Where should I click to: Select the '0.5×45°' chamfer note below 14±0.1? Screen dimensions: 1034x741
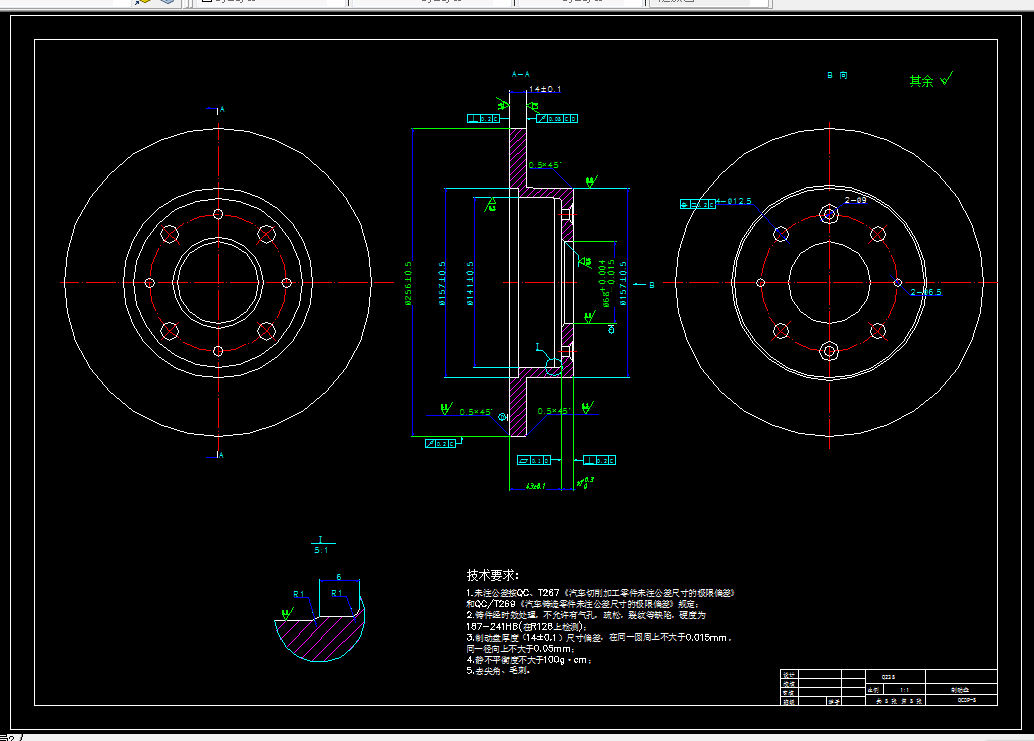point(545,165)
